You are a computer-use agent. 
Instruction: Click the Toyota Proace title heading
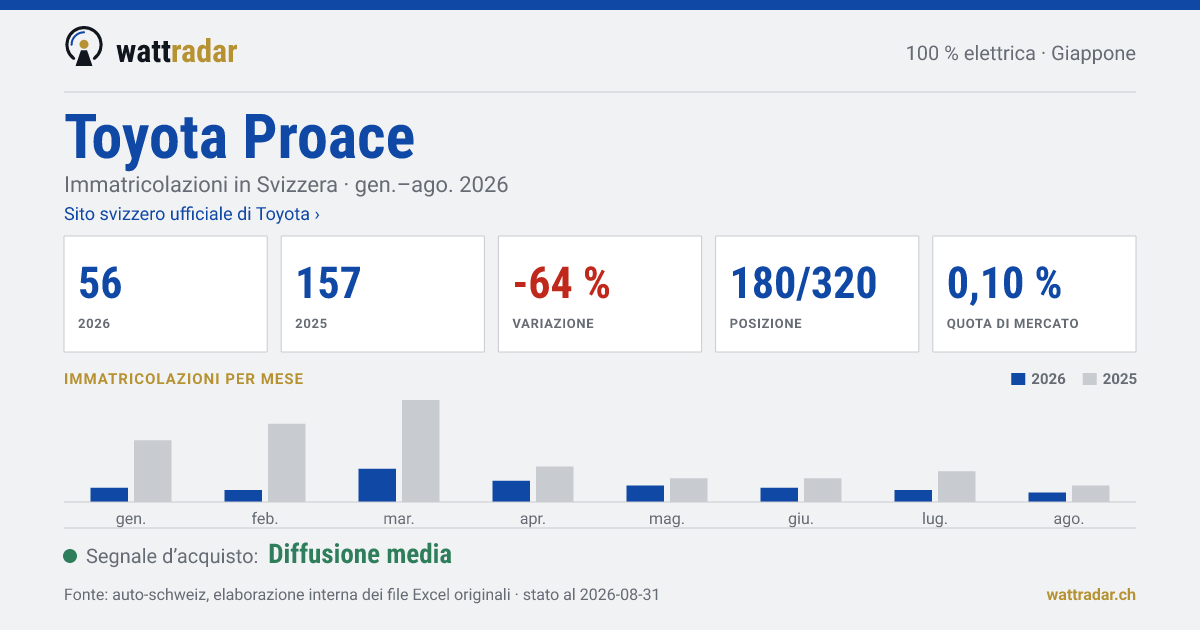click(x=239, y=137)
